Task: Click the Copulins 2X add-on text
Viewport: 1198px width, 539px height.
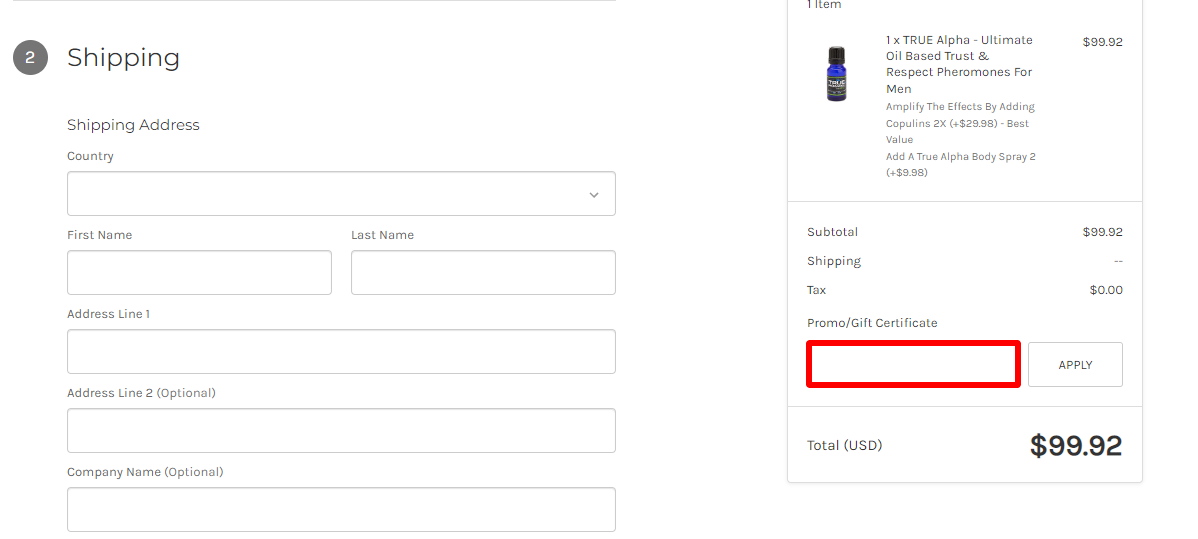Action: [960, 123]
